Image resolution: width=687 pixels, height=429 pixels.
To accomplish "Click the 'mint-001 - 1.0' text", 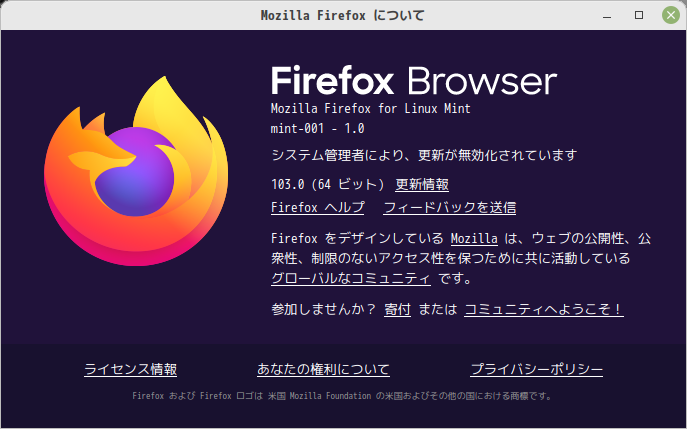I will [318, 128].
